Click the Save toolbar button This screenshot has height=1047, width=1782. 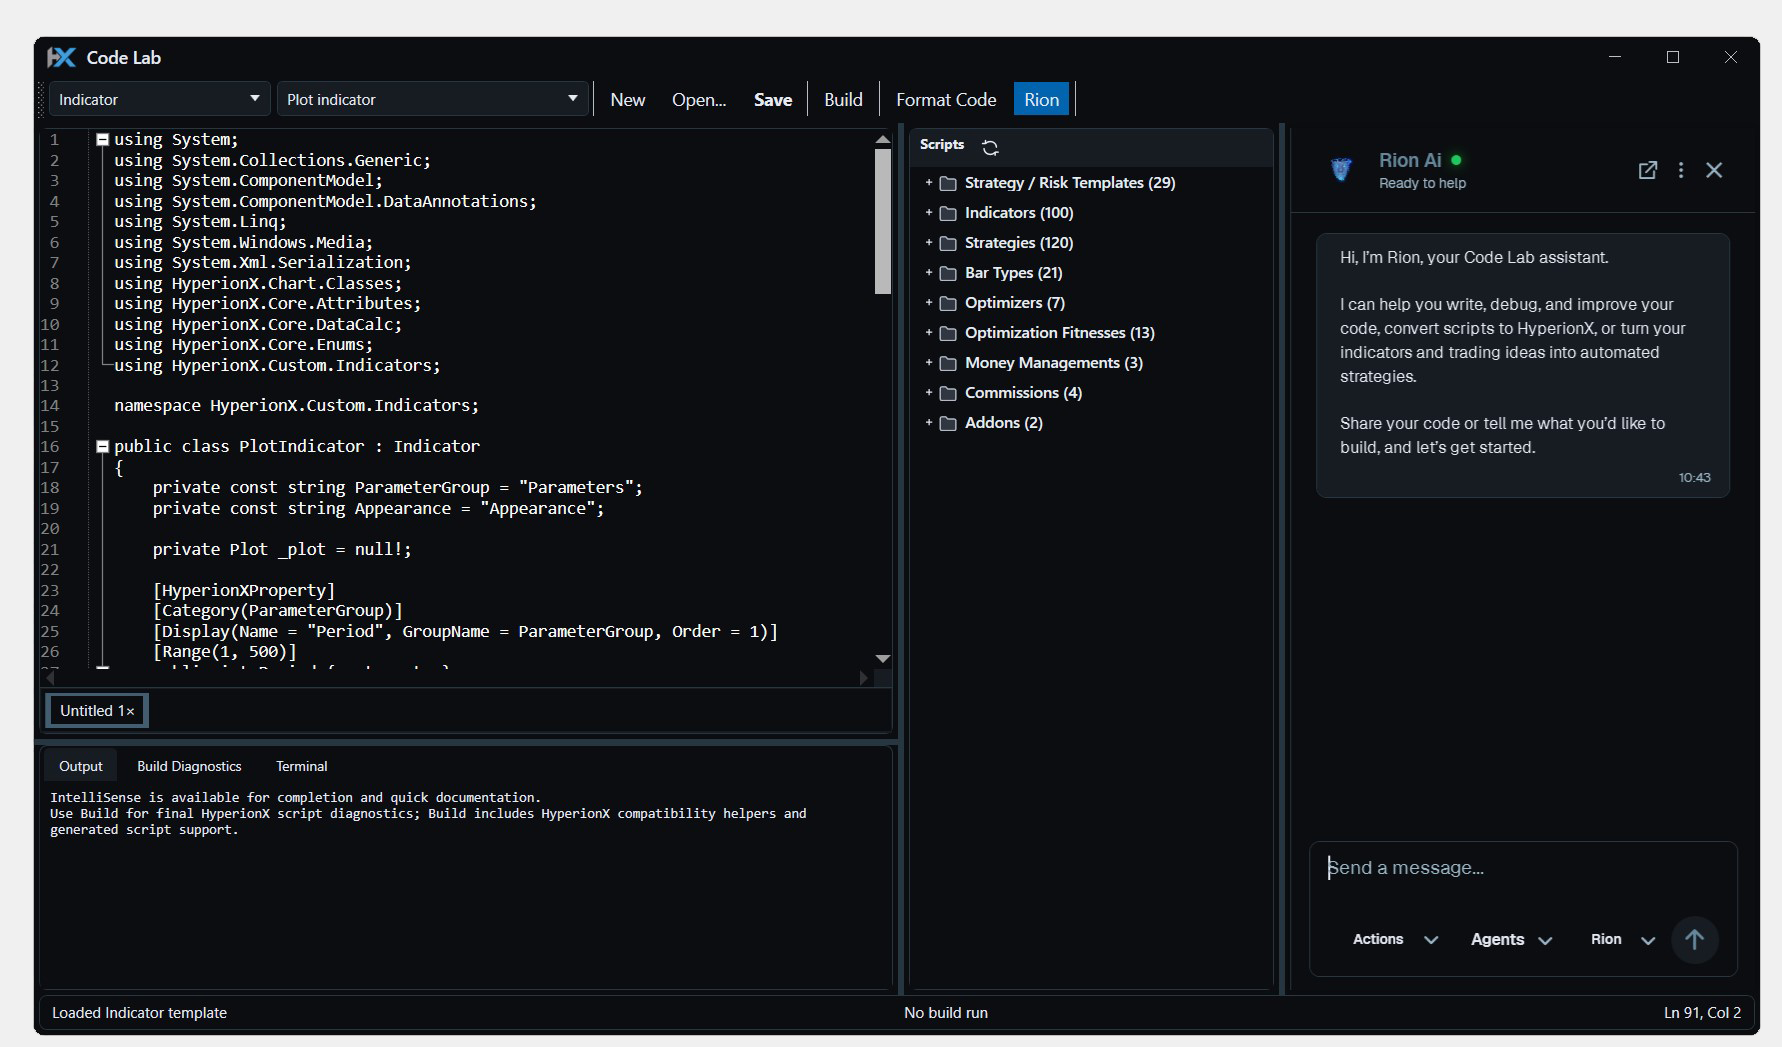click(773, 100)
